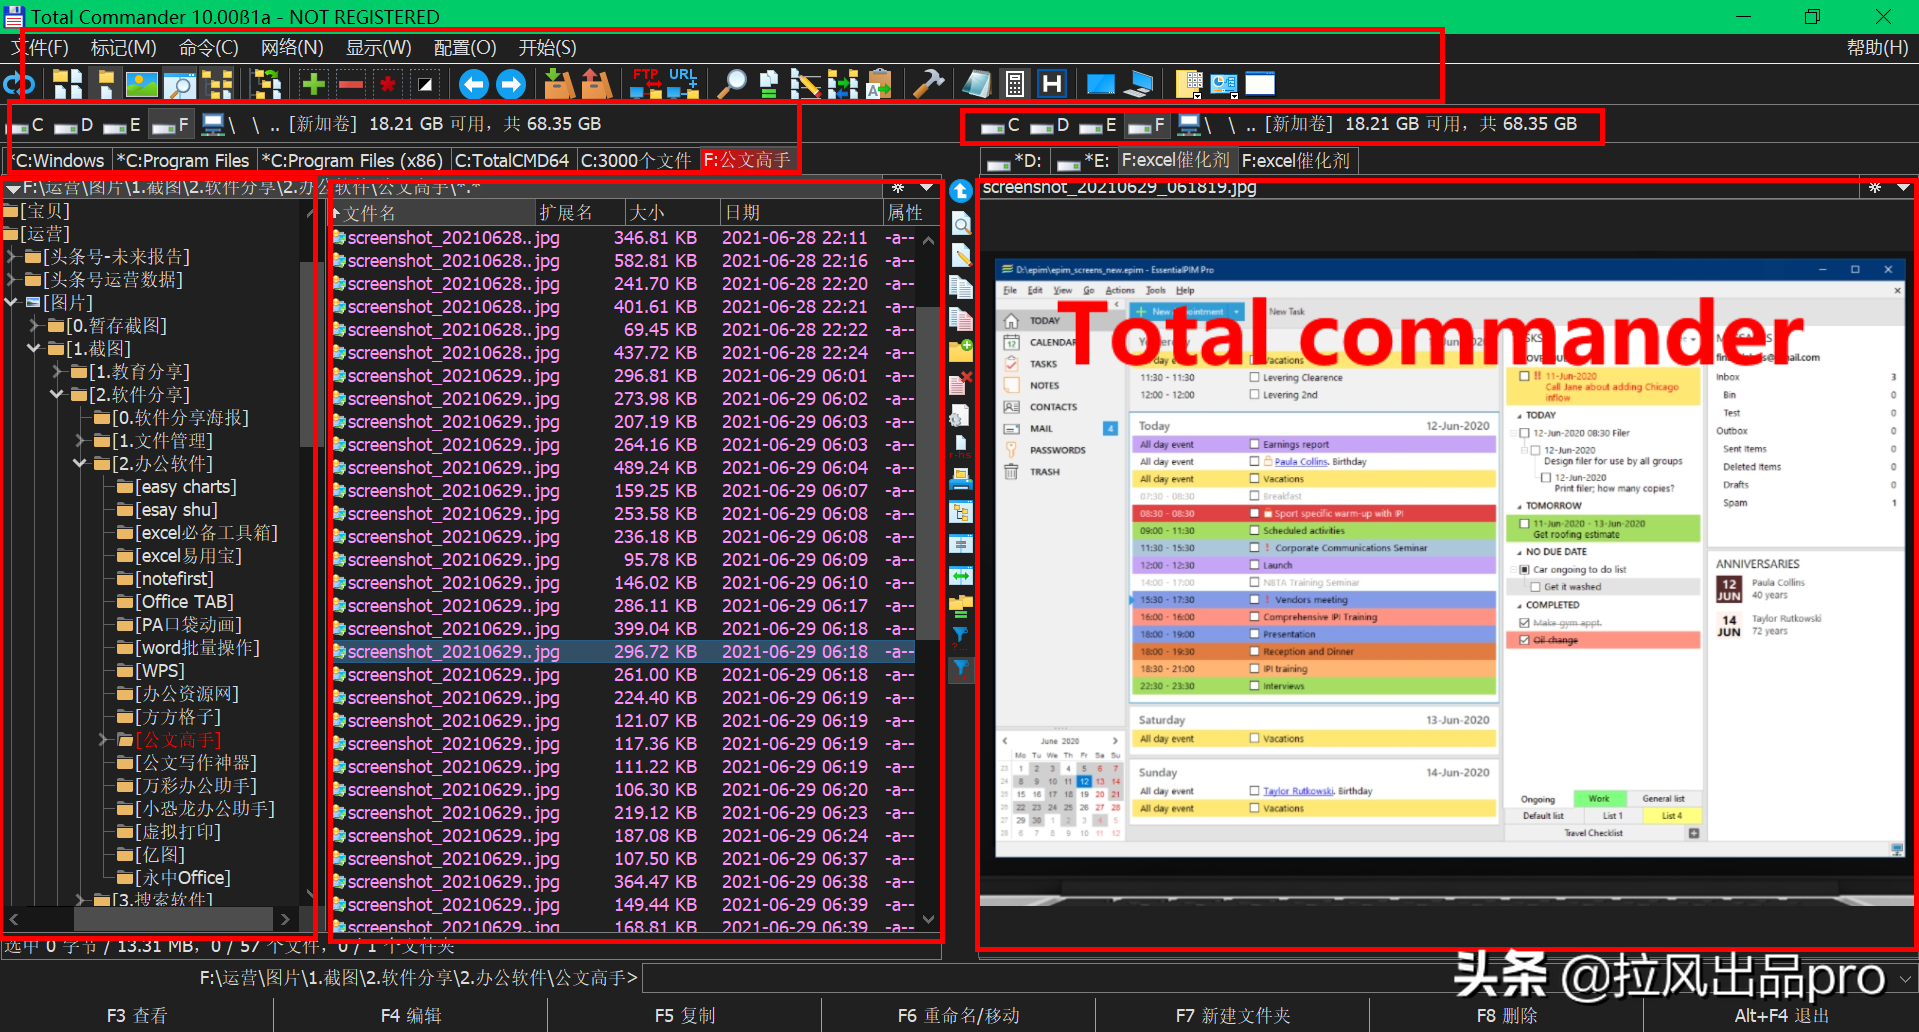Open the hammer configuration icon

[929, 84]
